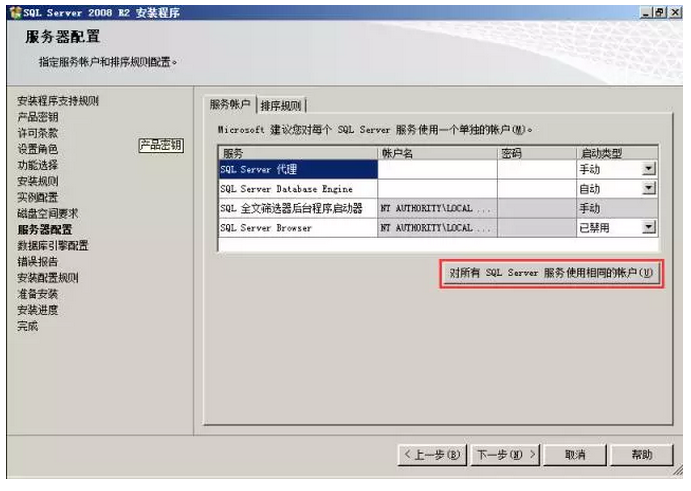Image resolution: width=691 pixels, height=491 pixels.
Task: Restore the installer window size
Action: click(659, 12)
